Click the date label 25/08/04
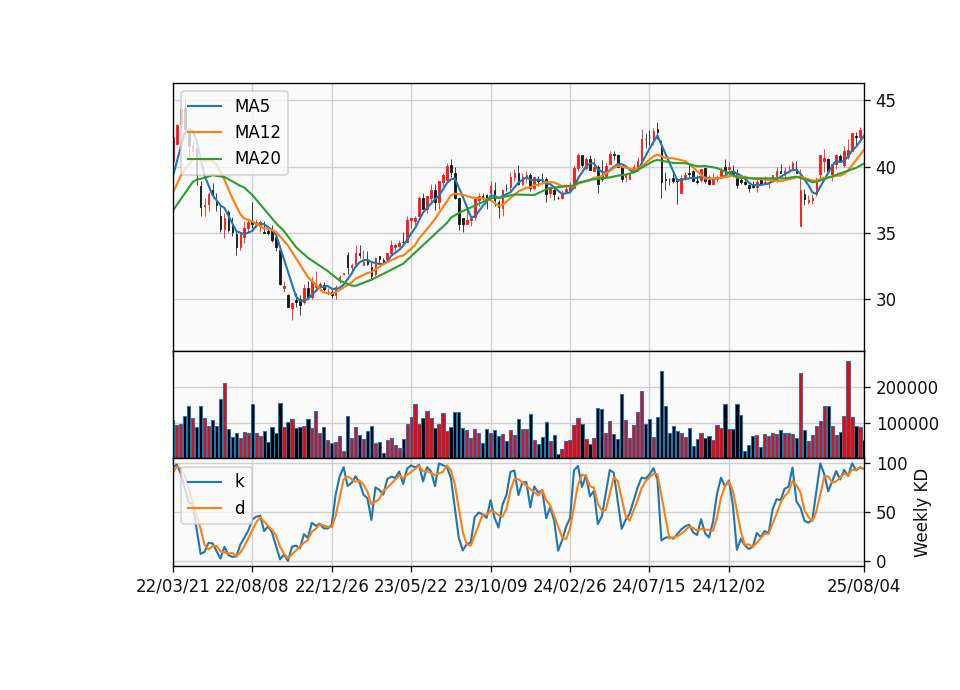Viewport: 960px width, 690px height. 864,586
